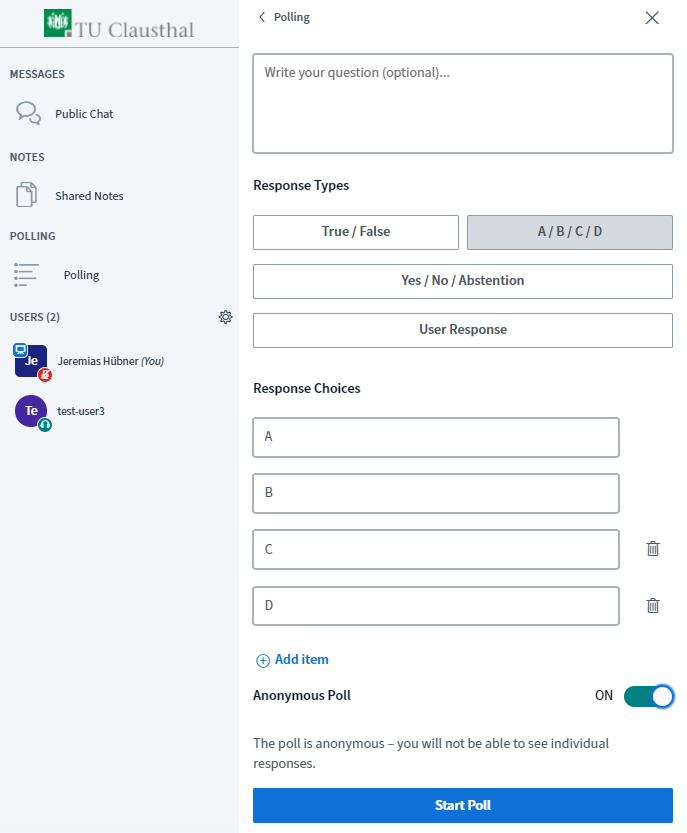
Task: Open user settings gear next to Users
Action: (225, 317)
